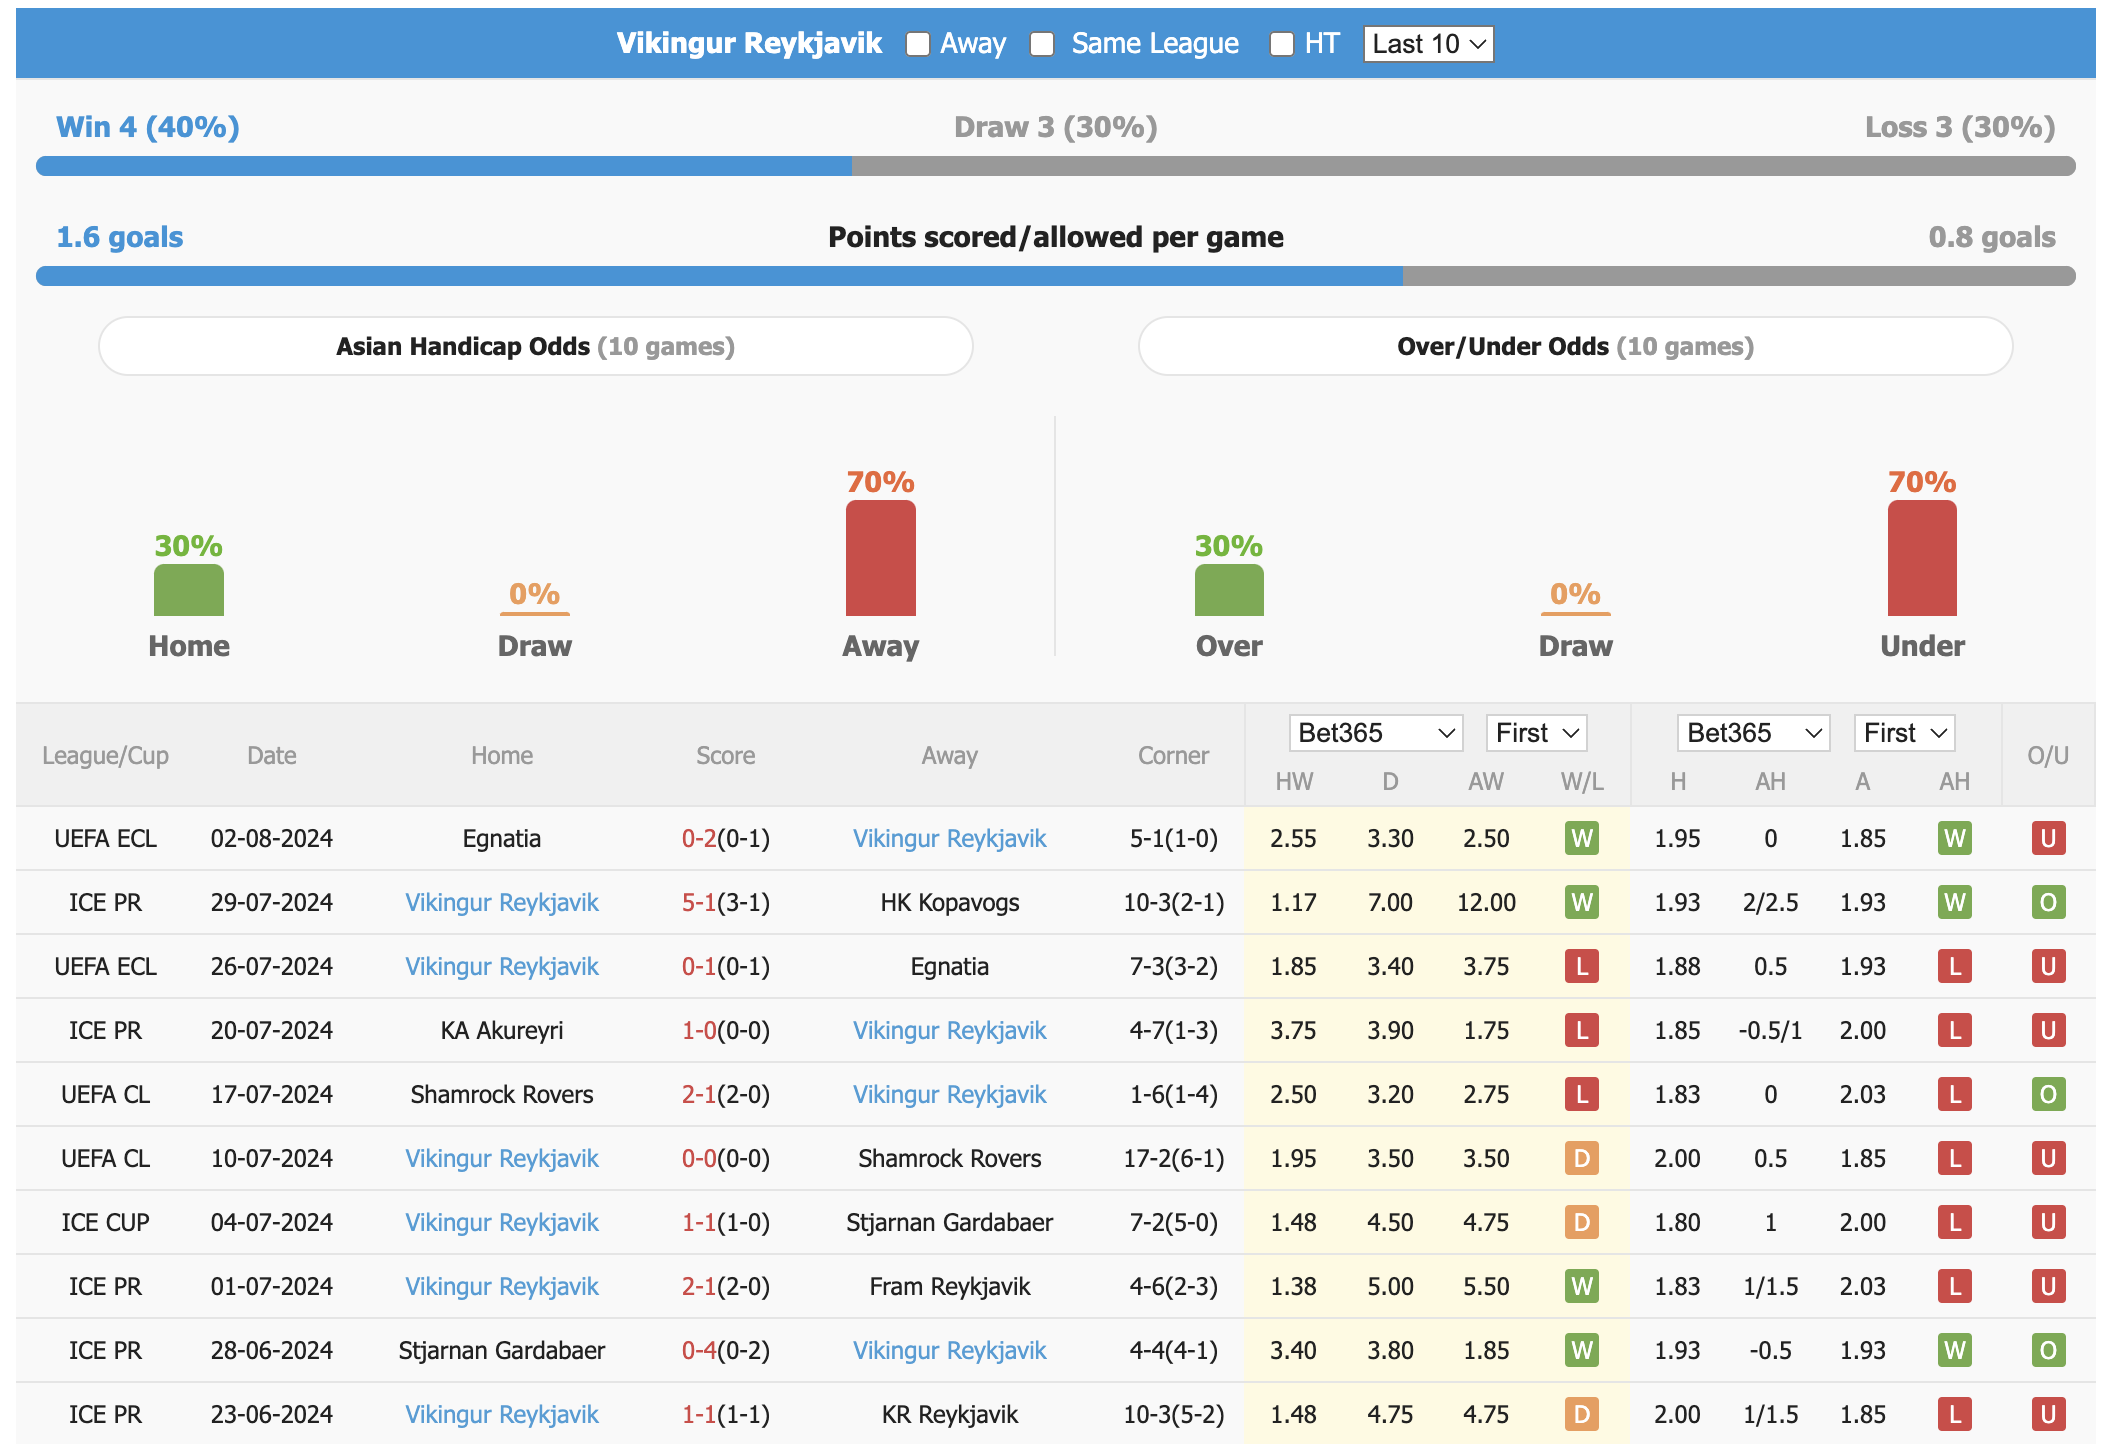Open the First dropdown beside handicap odds
The width and height of the screenshot is (2116, 1444).
pyautogui.click(x=1904, y=733)
